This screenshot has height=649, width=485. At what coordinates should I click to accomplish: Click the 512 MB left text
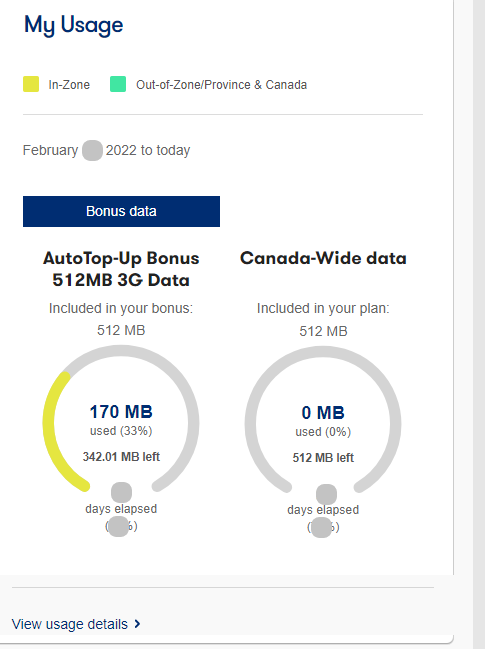click(323, 458)
